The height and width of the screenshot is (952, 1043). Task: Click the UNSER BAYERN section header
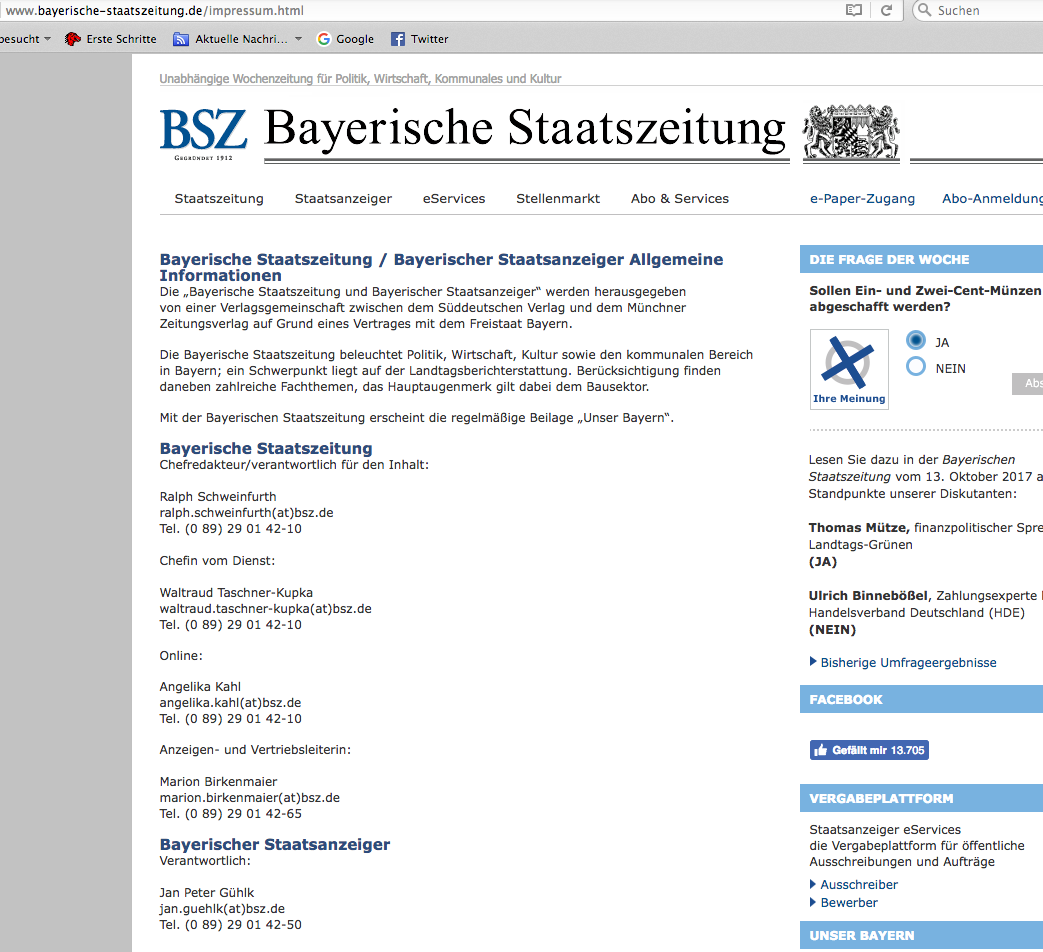click(x=921, y=935)
